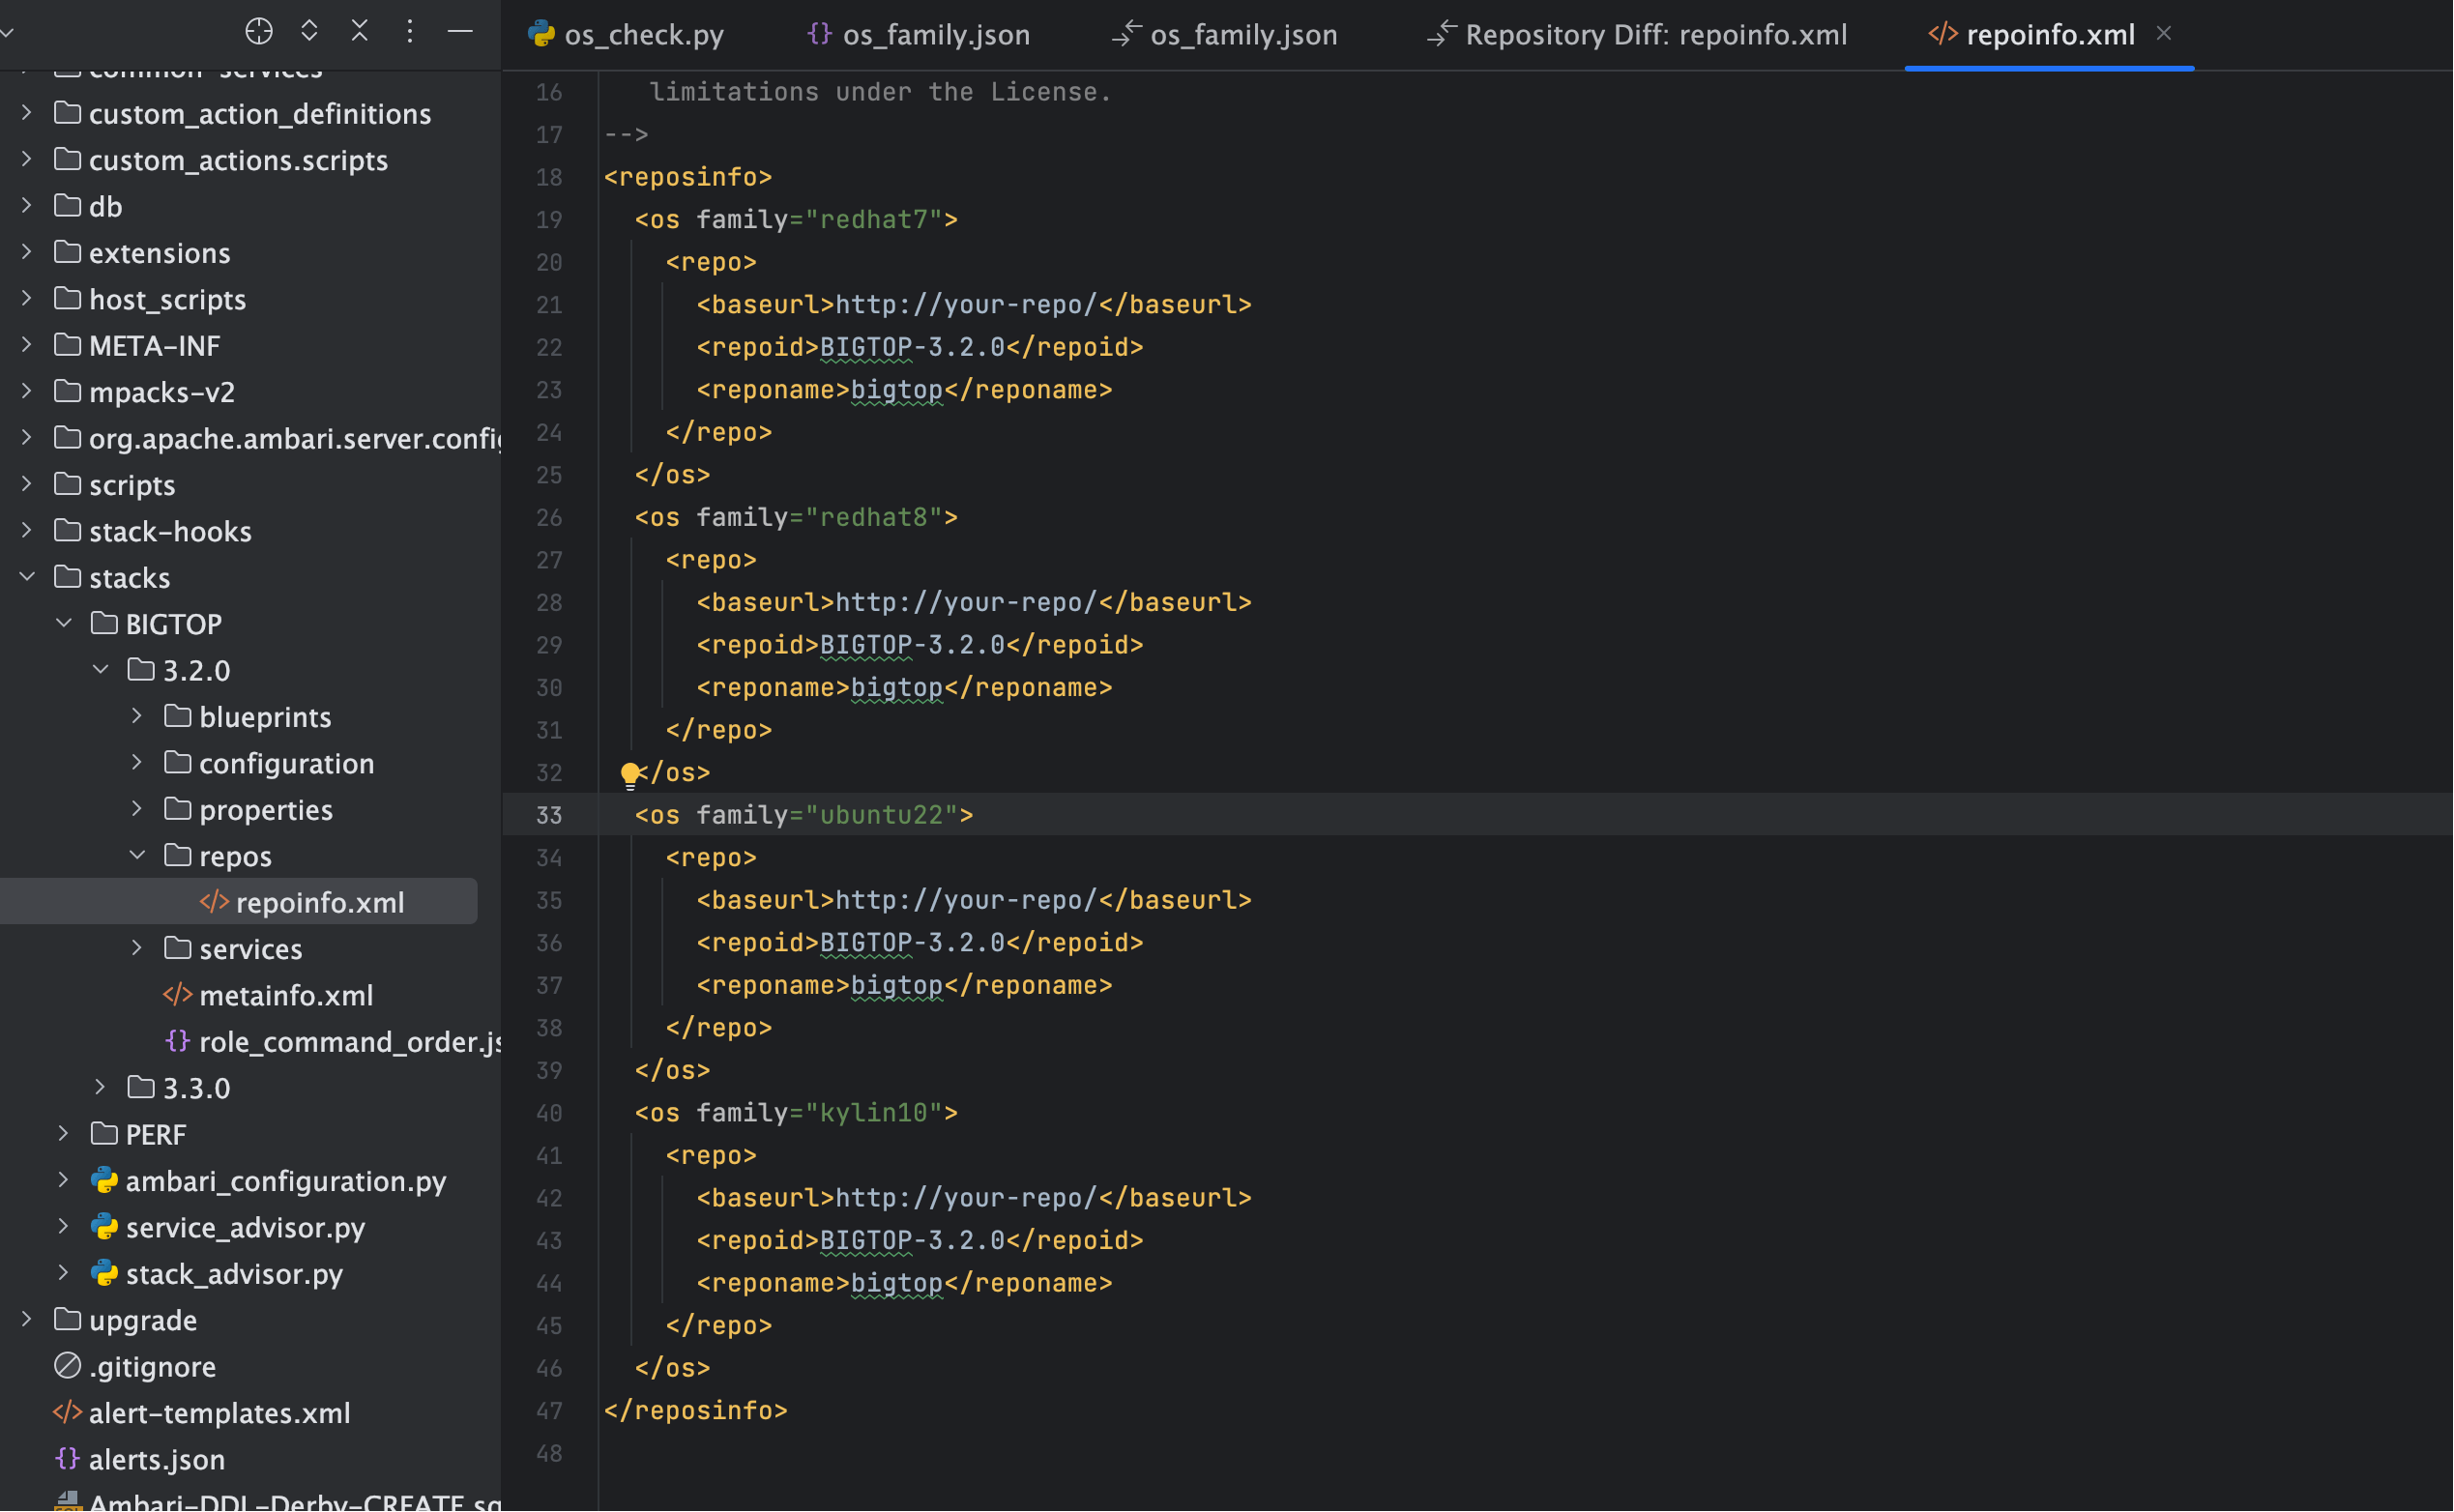Click the Collapse All icon in project toolbar

click(359, 32)
